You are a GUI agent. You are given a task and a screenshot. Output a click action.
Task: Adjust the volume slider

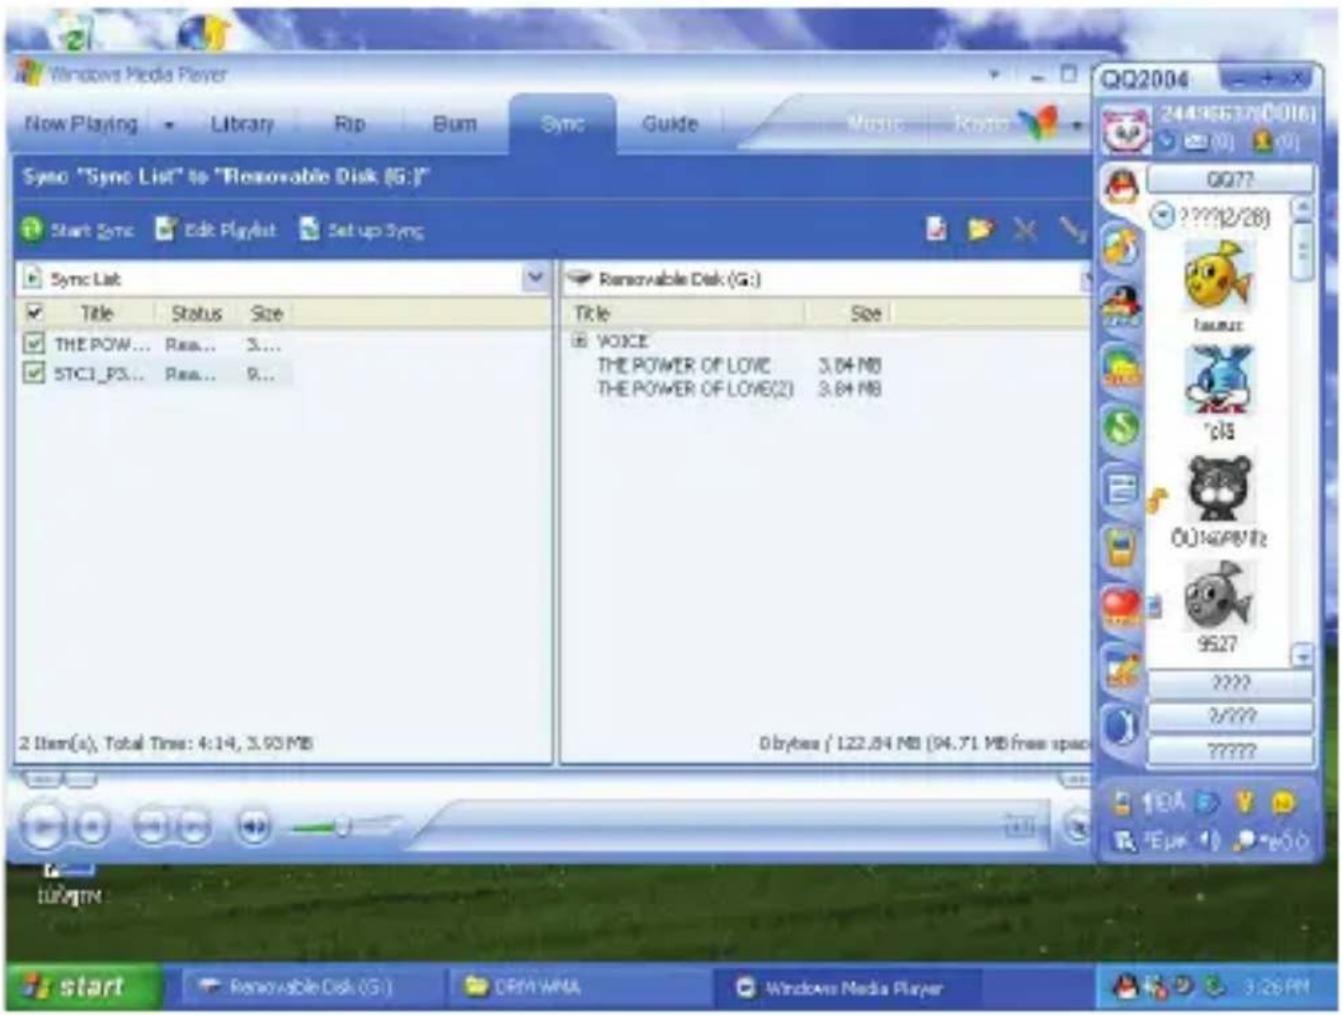[343, 826]
